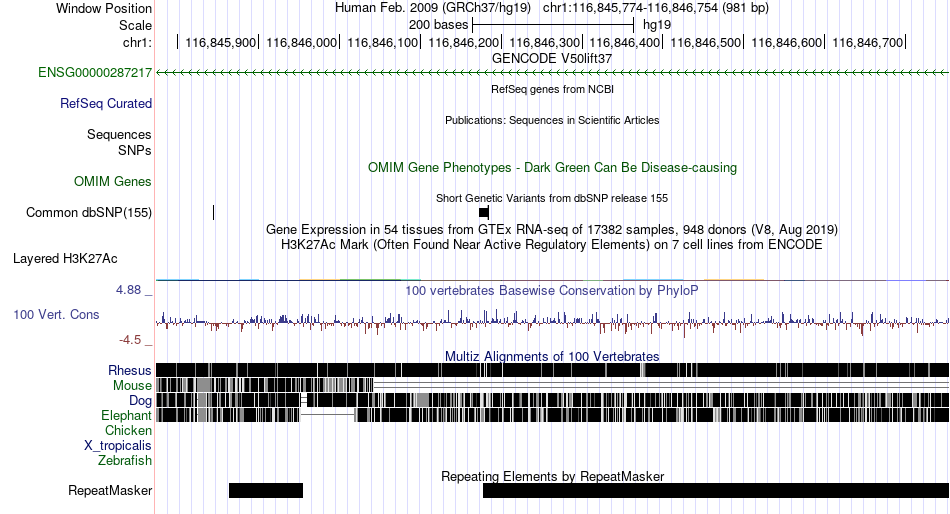Click the Rhesus alignment bar
950x514 pixels.
[552, 370]
